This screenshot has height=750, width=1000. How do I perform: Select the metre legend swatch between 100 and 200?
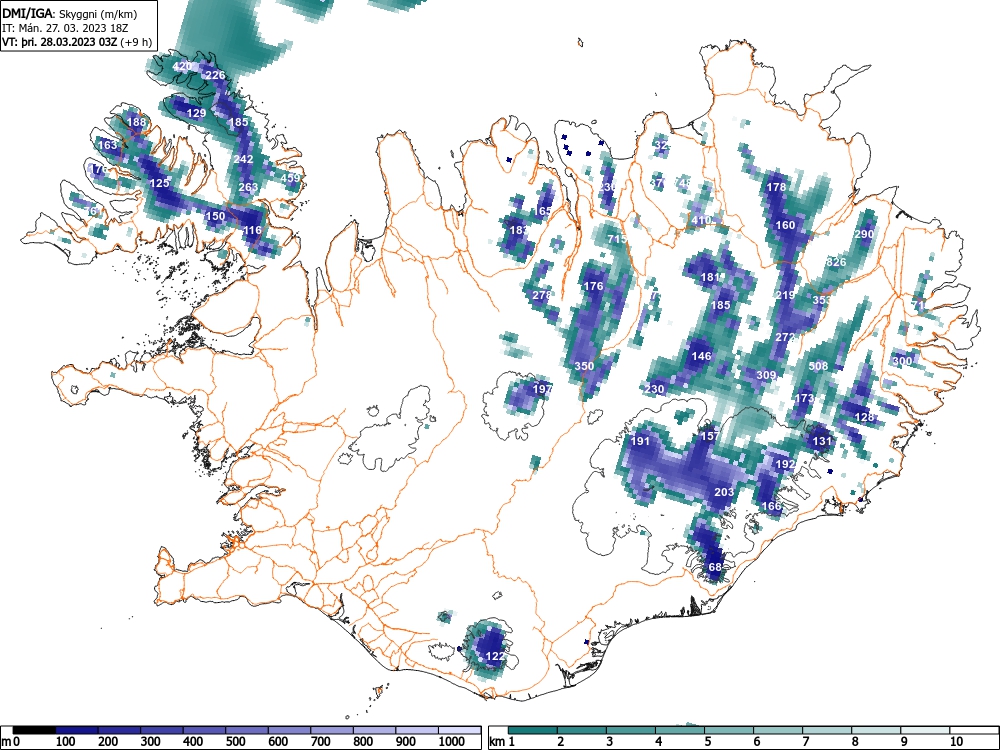[x=78, y=730]
